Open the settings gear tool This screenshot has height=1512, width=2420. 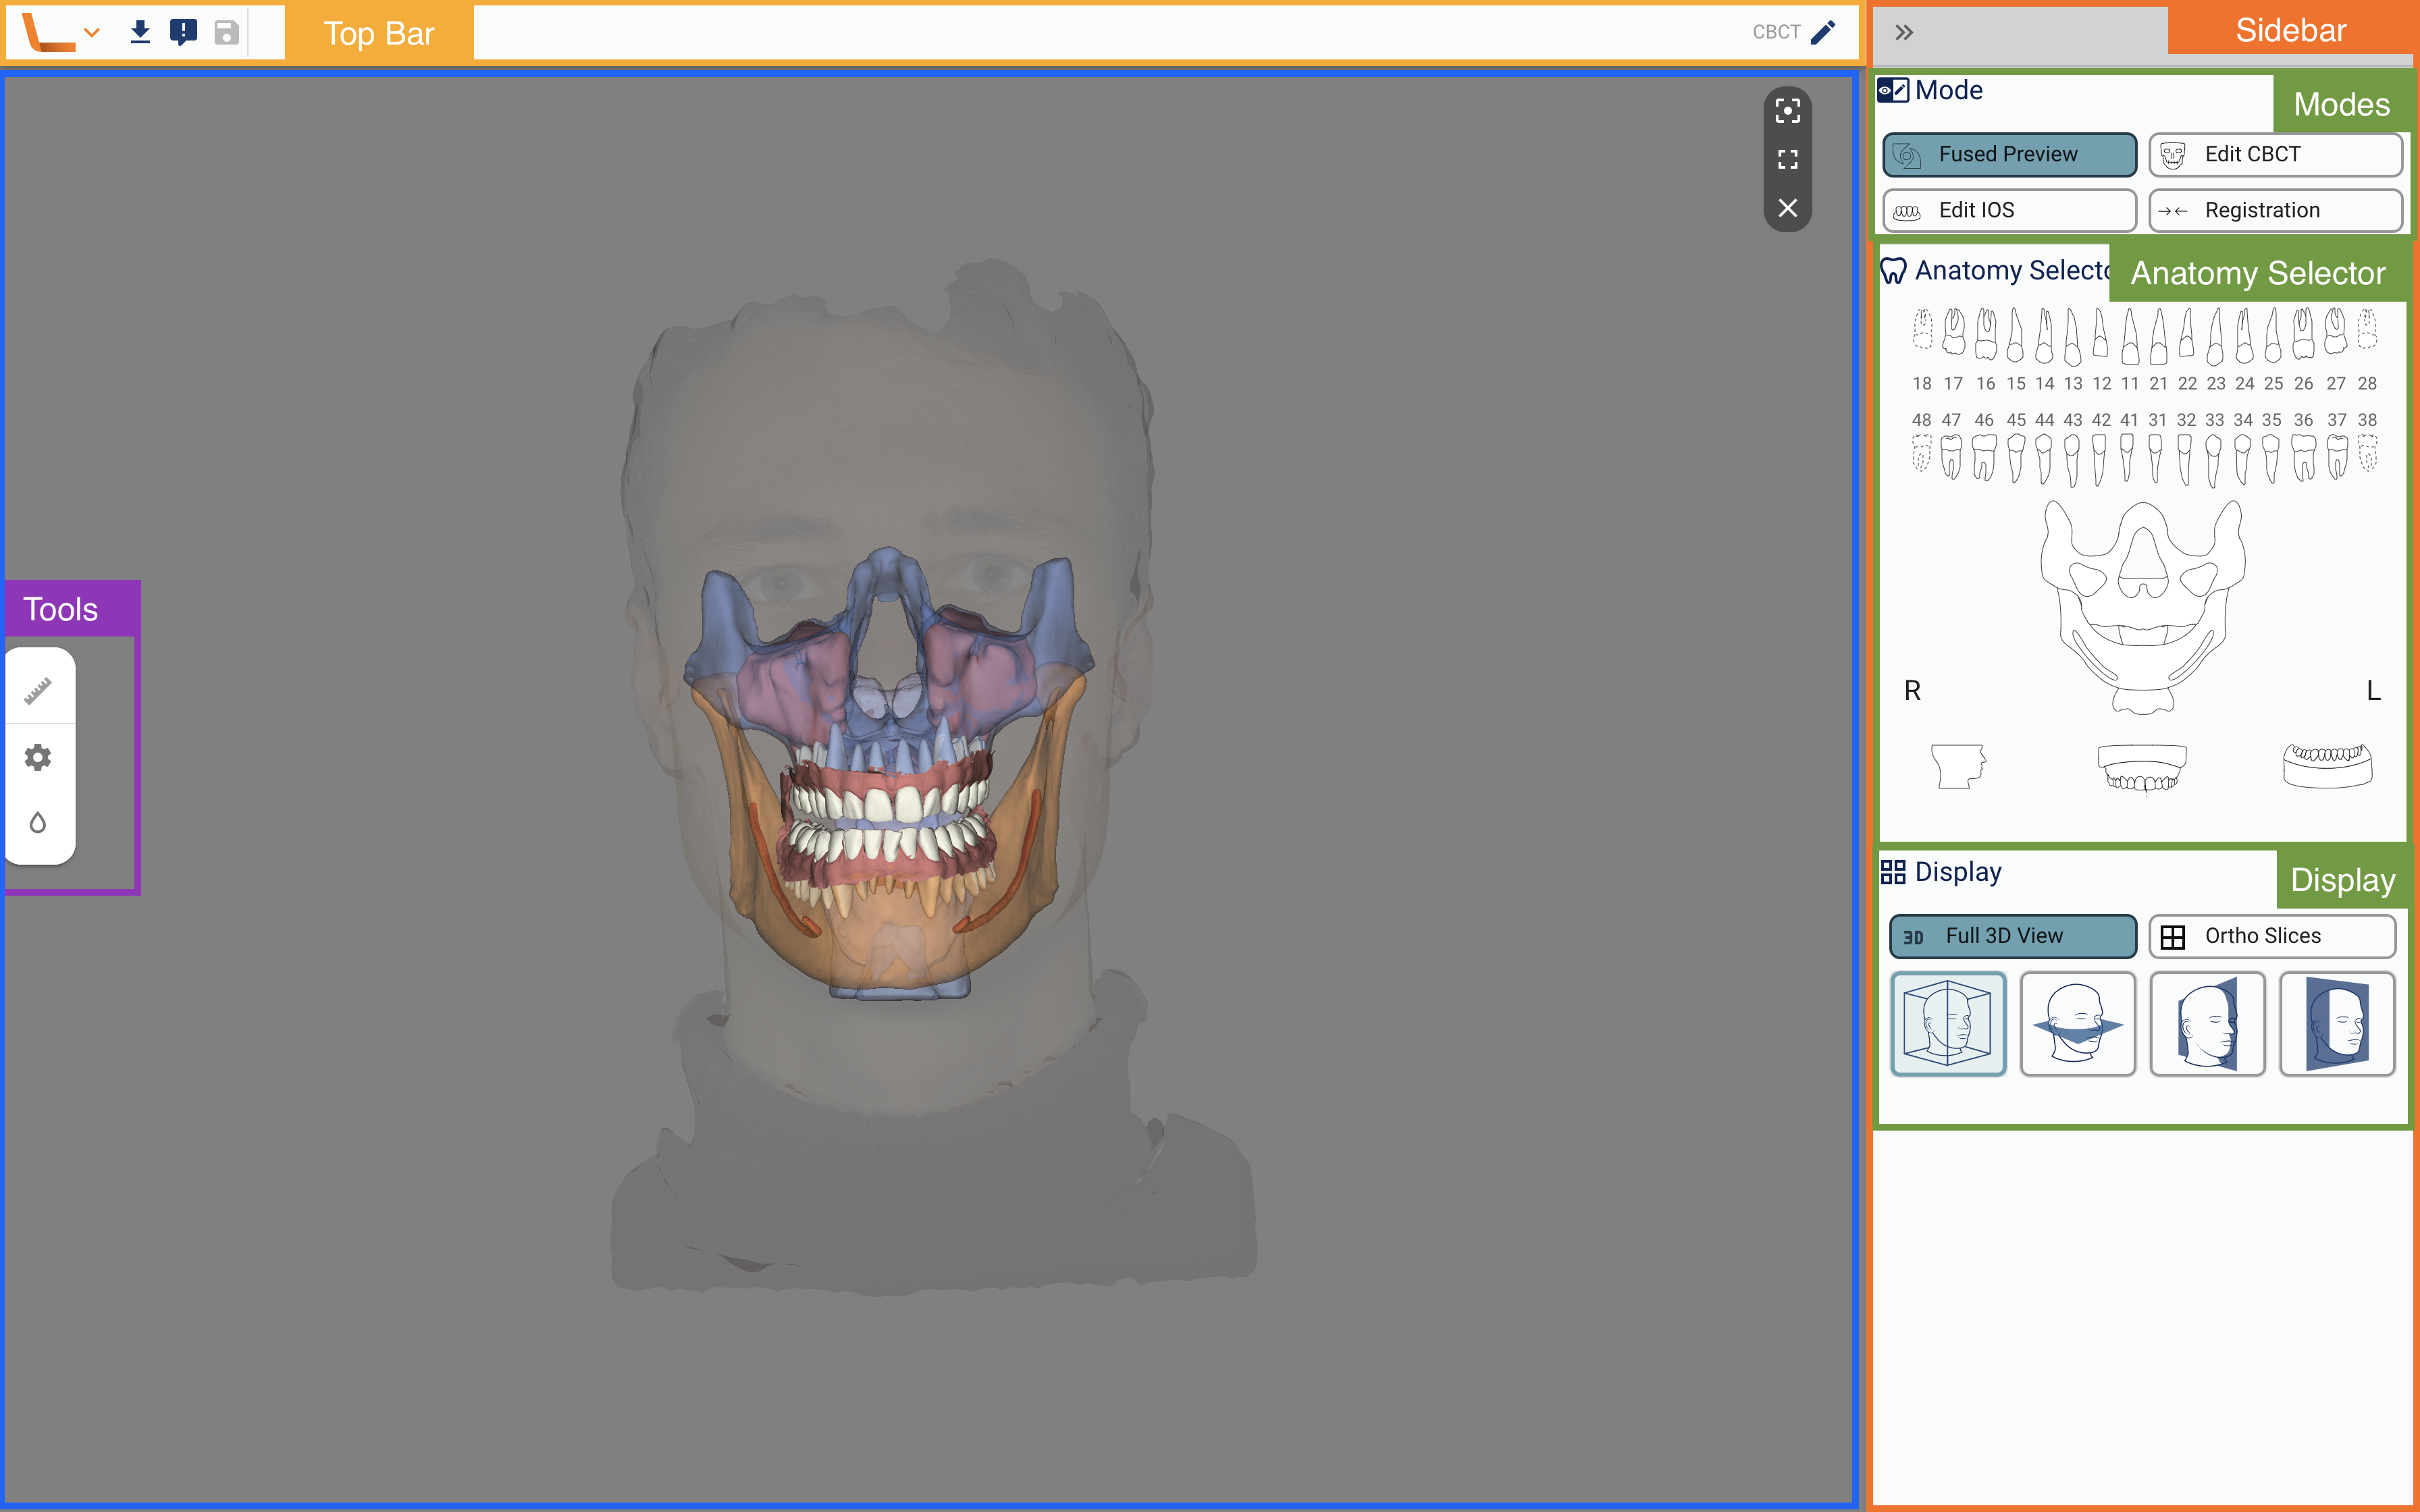[x=38, y=757]
